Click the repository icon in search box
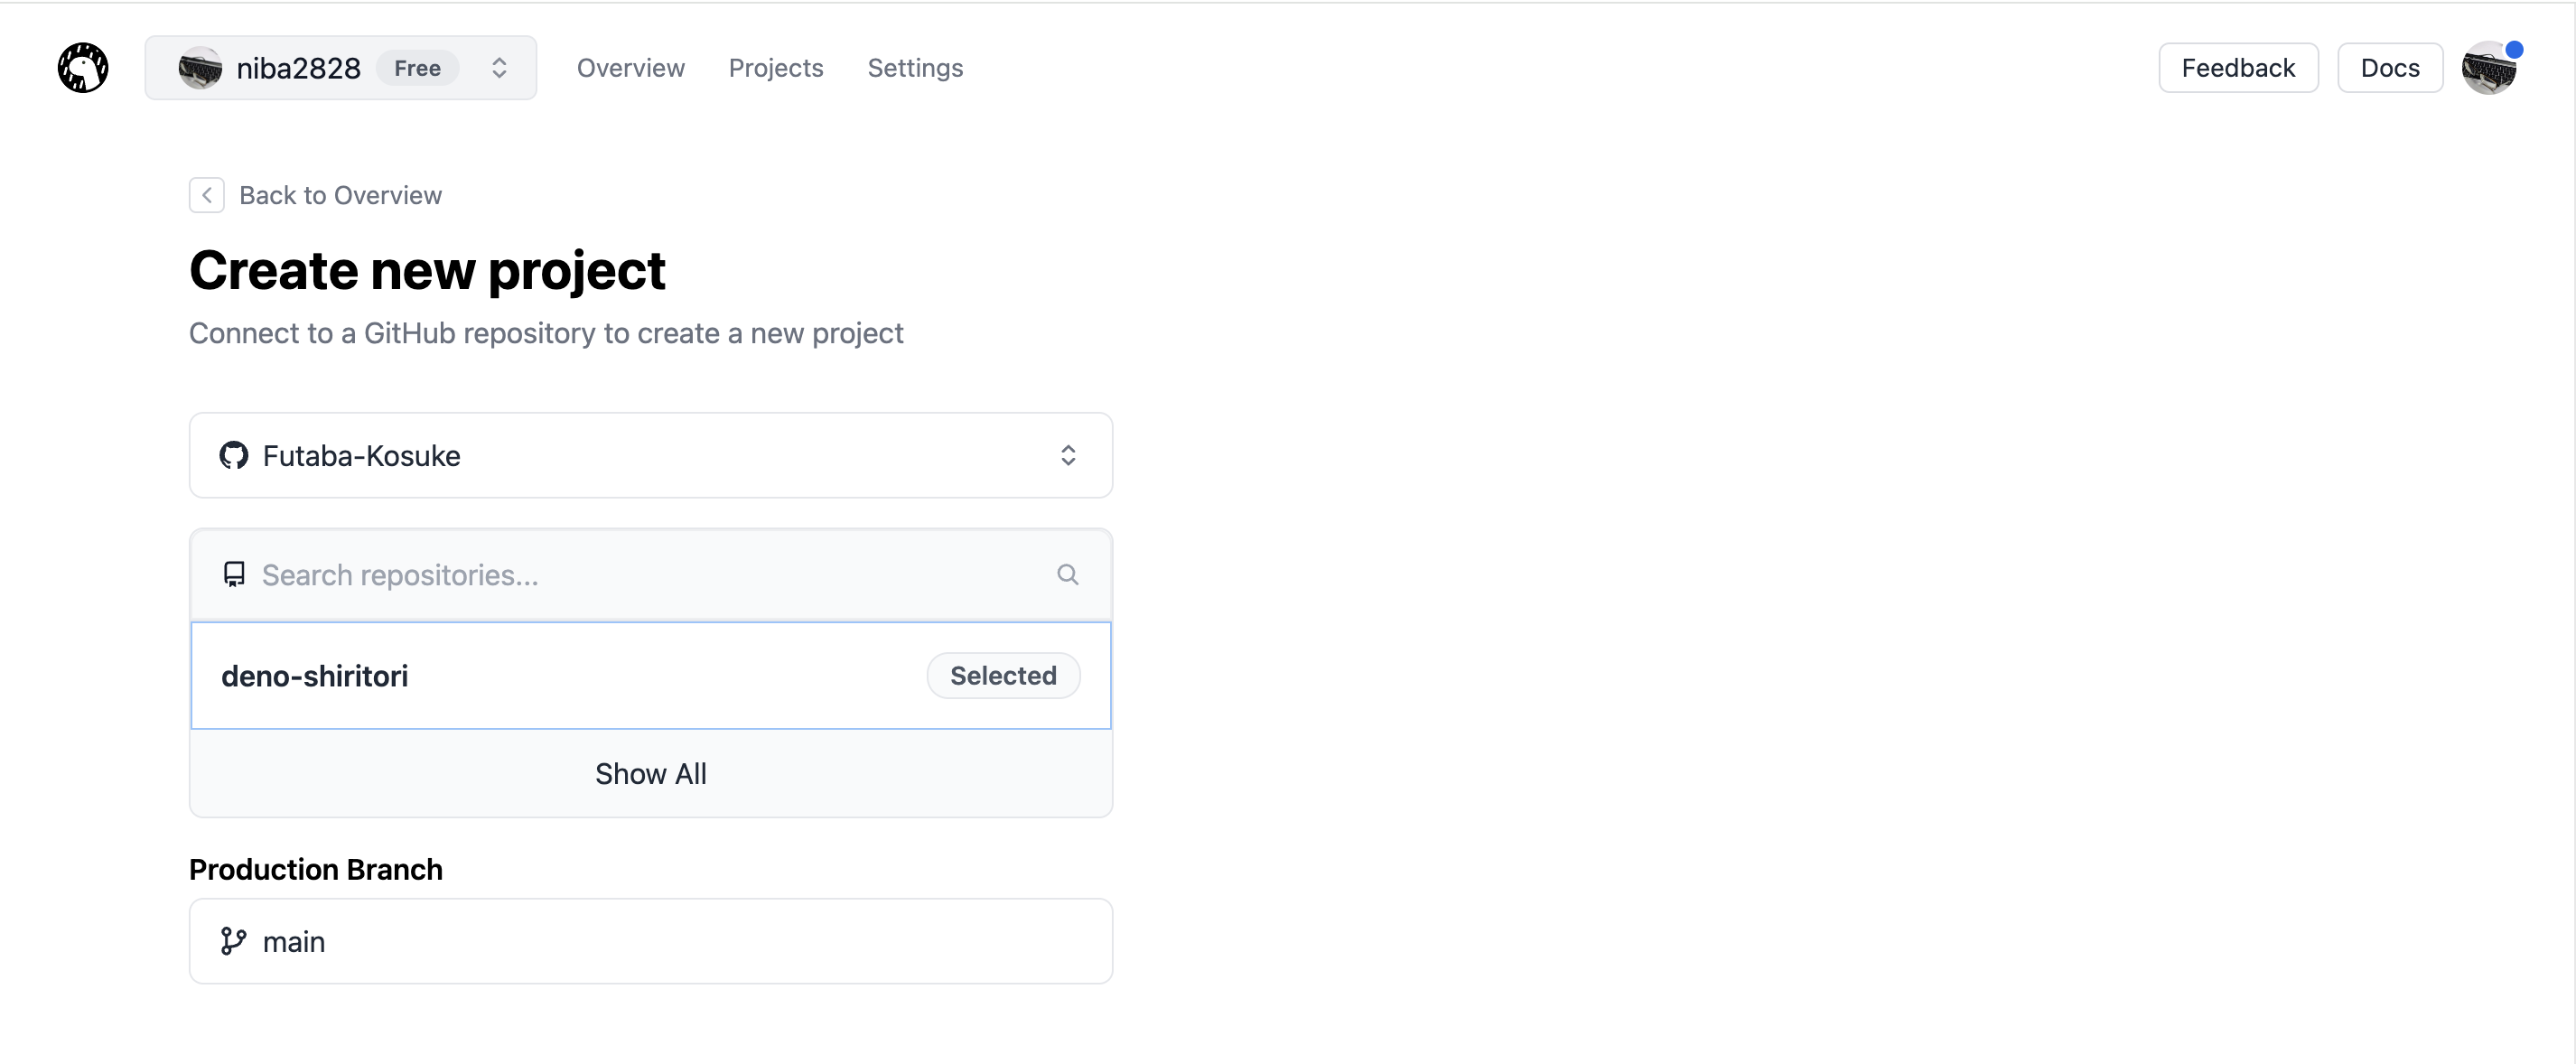Viewport: 2576px width, 1064px height. point(234,575)
